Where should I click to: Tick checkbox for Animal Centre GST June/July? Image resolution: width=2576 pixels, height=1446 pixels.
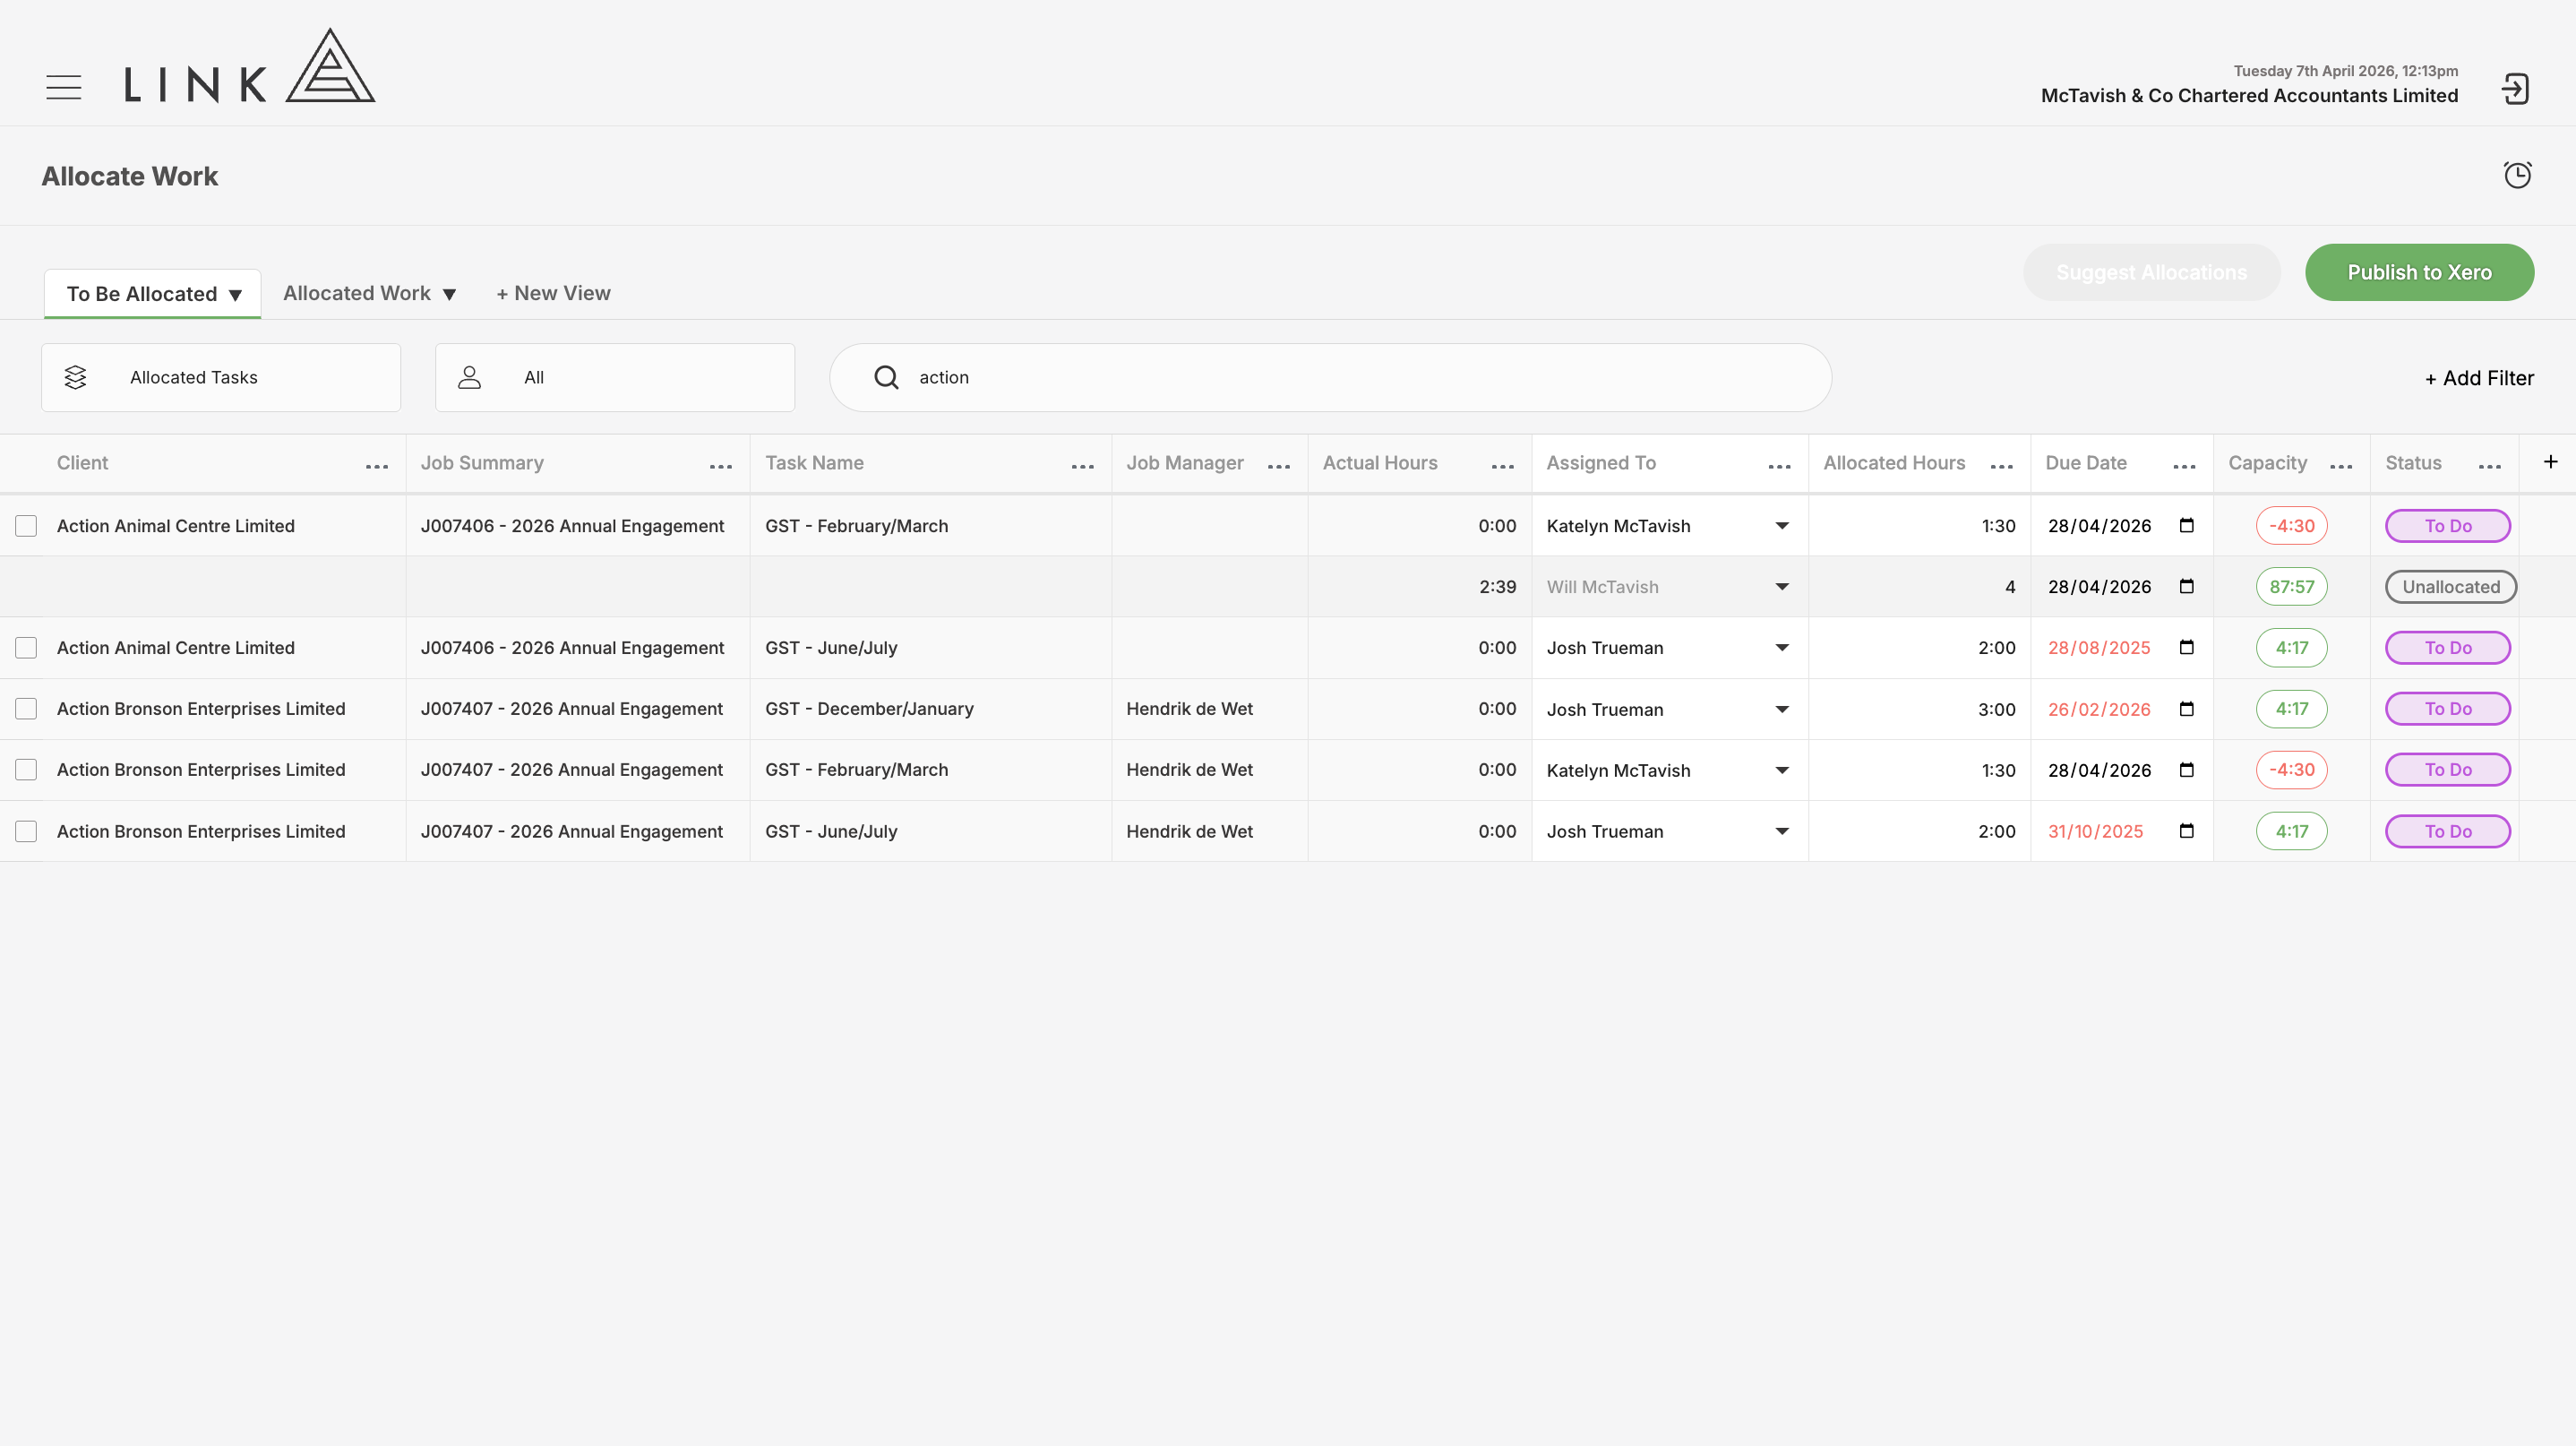pos(26,648)
